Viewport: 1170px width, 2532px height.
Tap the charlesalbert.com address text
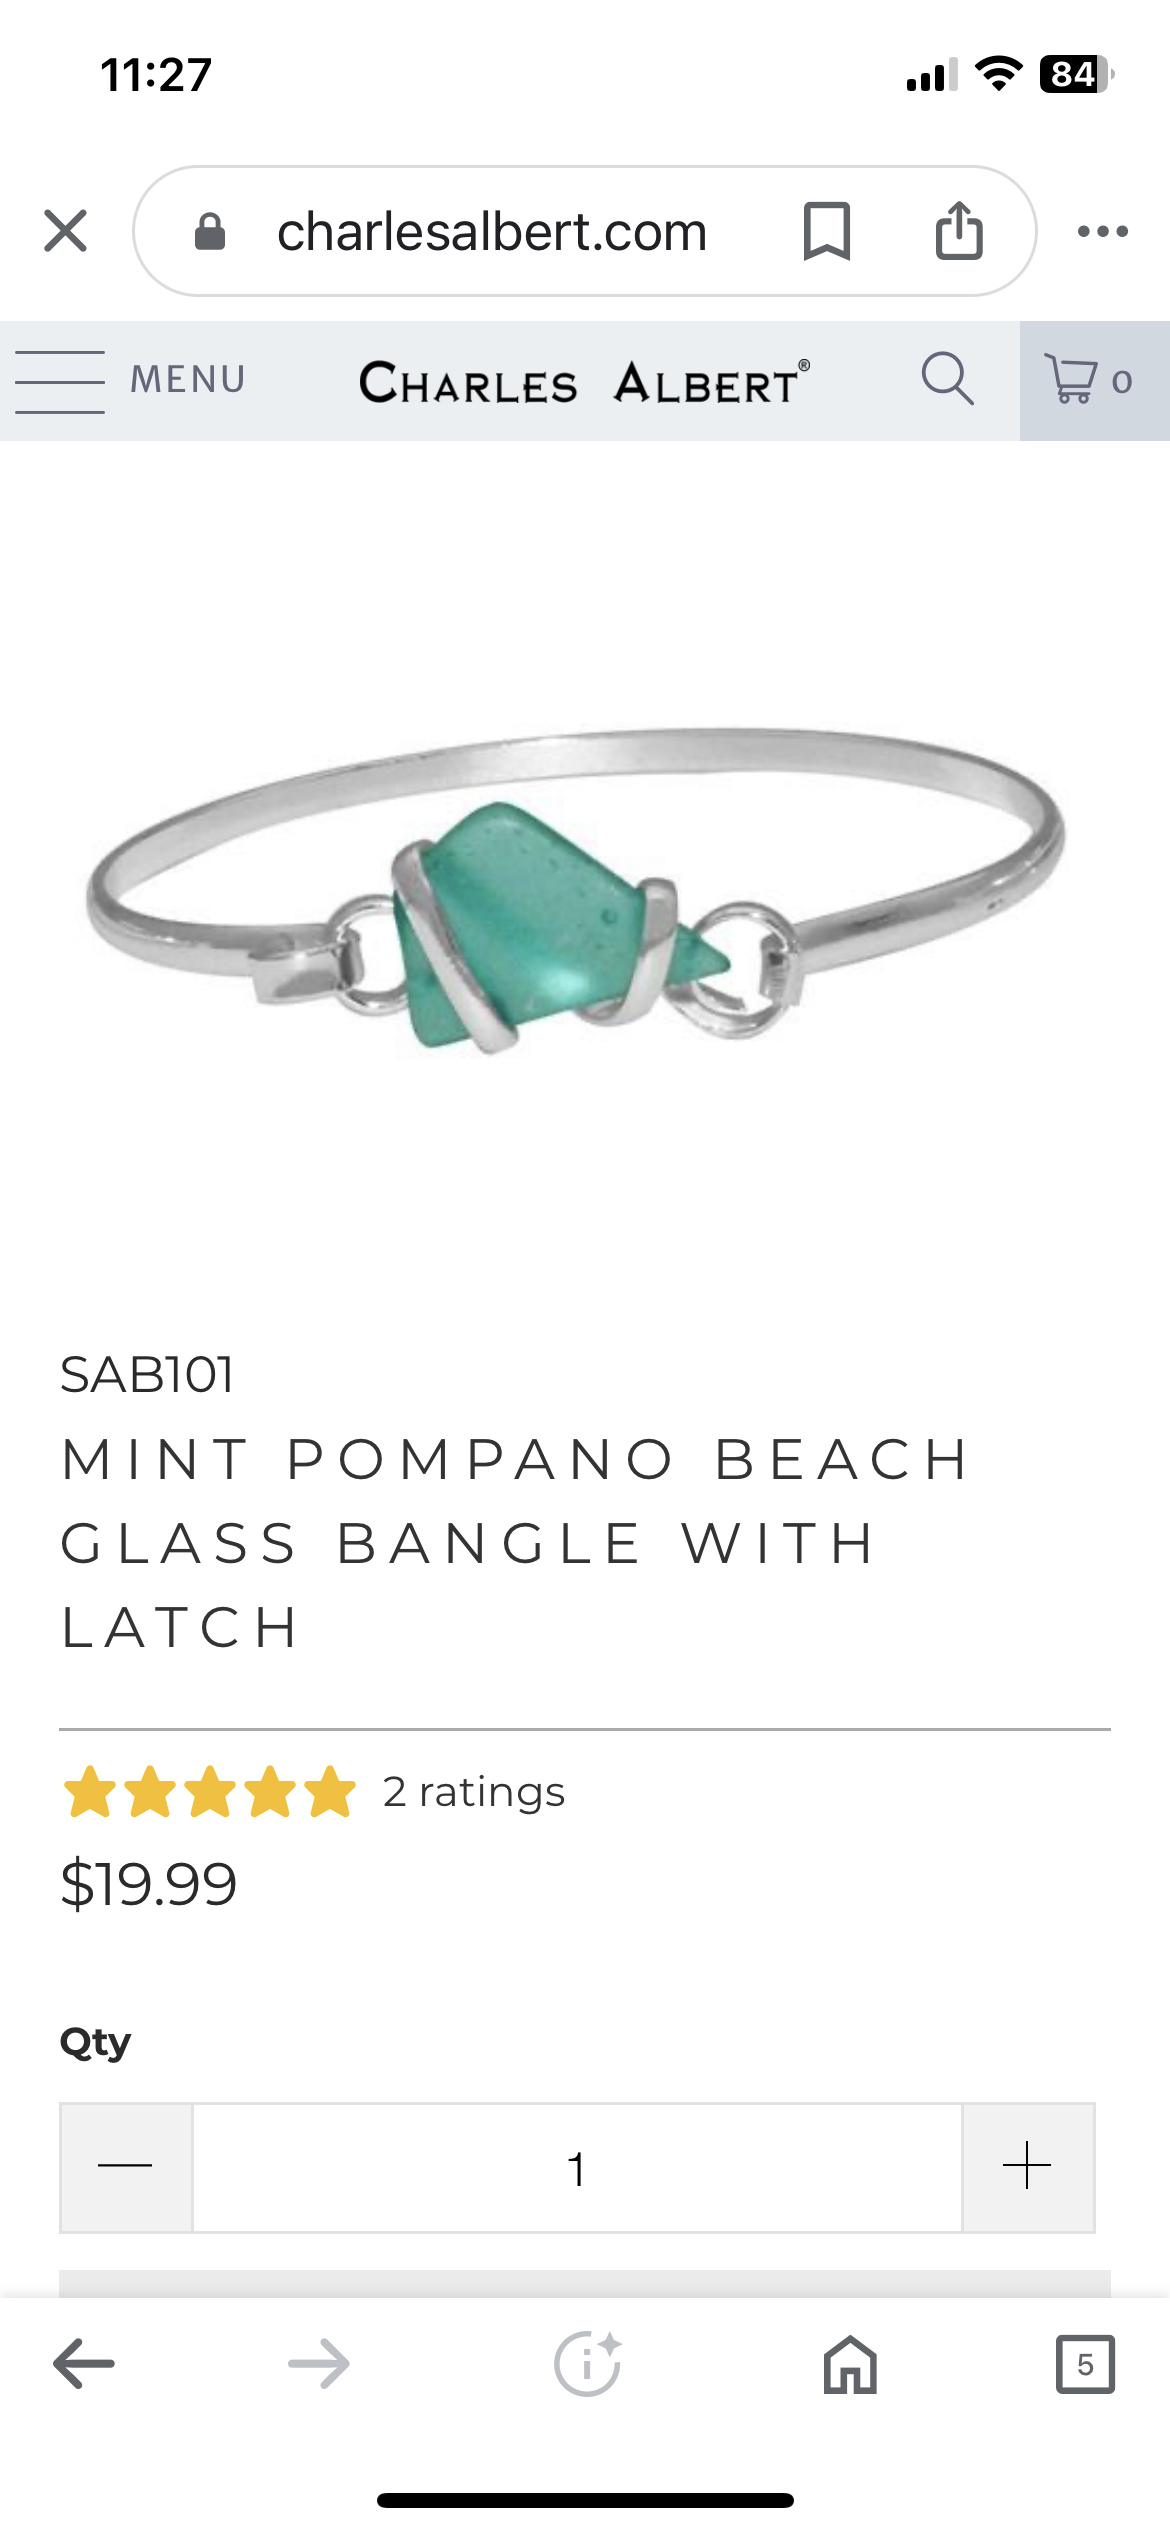click(492, 232)
